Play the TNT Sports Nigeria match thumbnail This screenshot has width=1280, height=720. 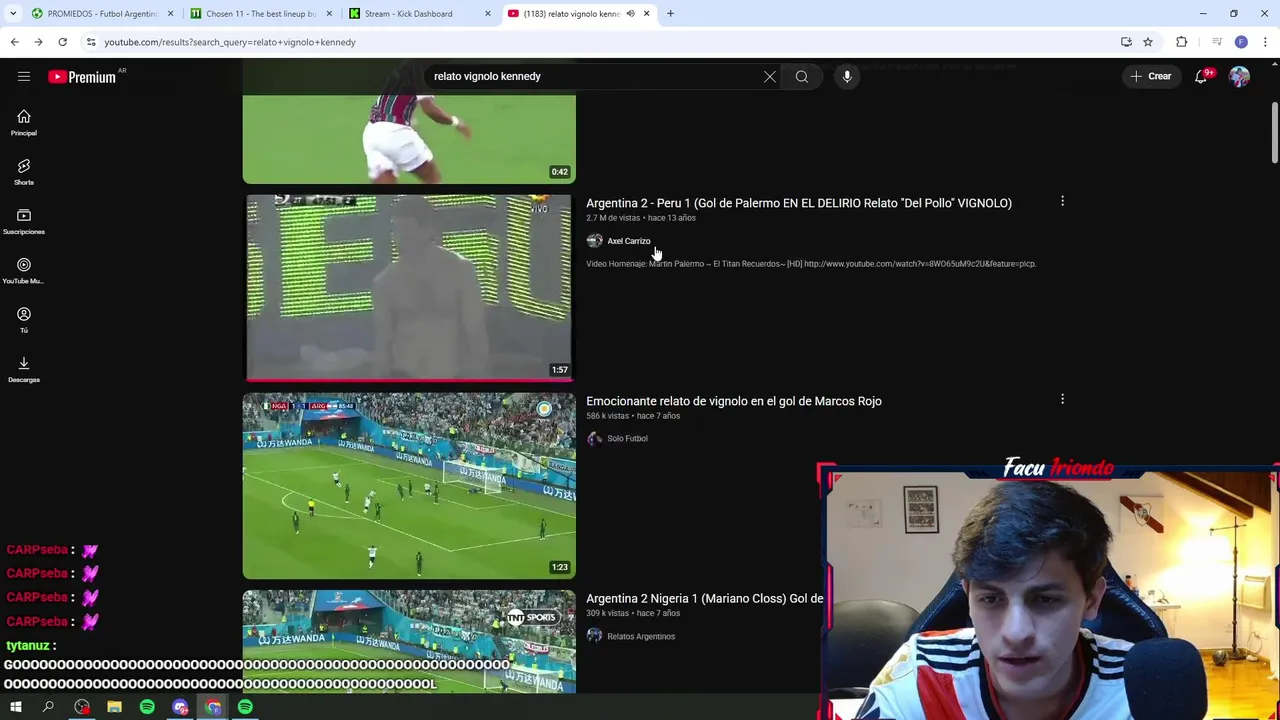(x=409, y=641)
